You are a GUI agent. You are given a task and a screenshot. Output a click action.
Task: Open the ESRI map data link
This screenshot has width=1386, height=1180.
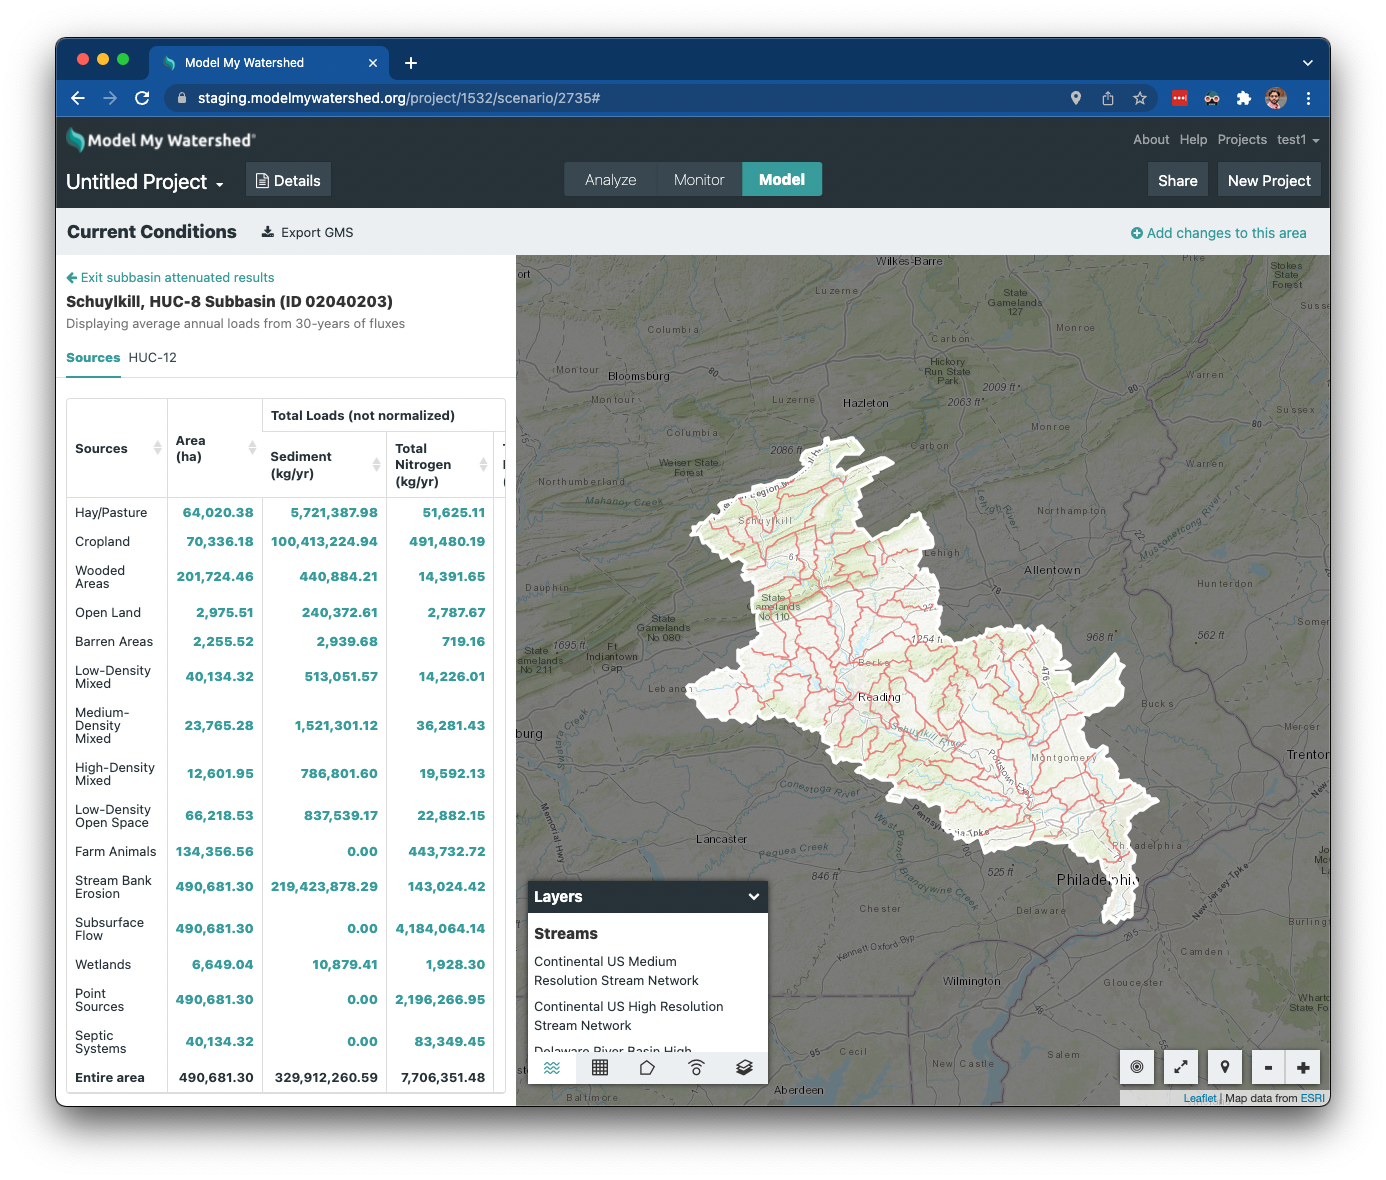tap(1312, 1098)
